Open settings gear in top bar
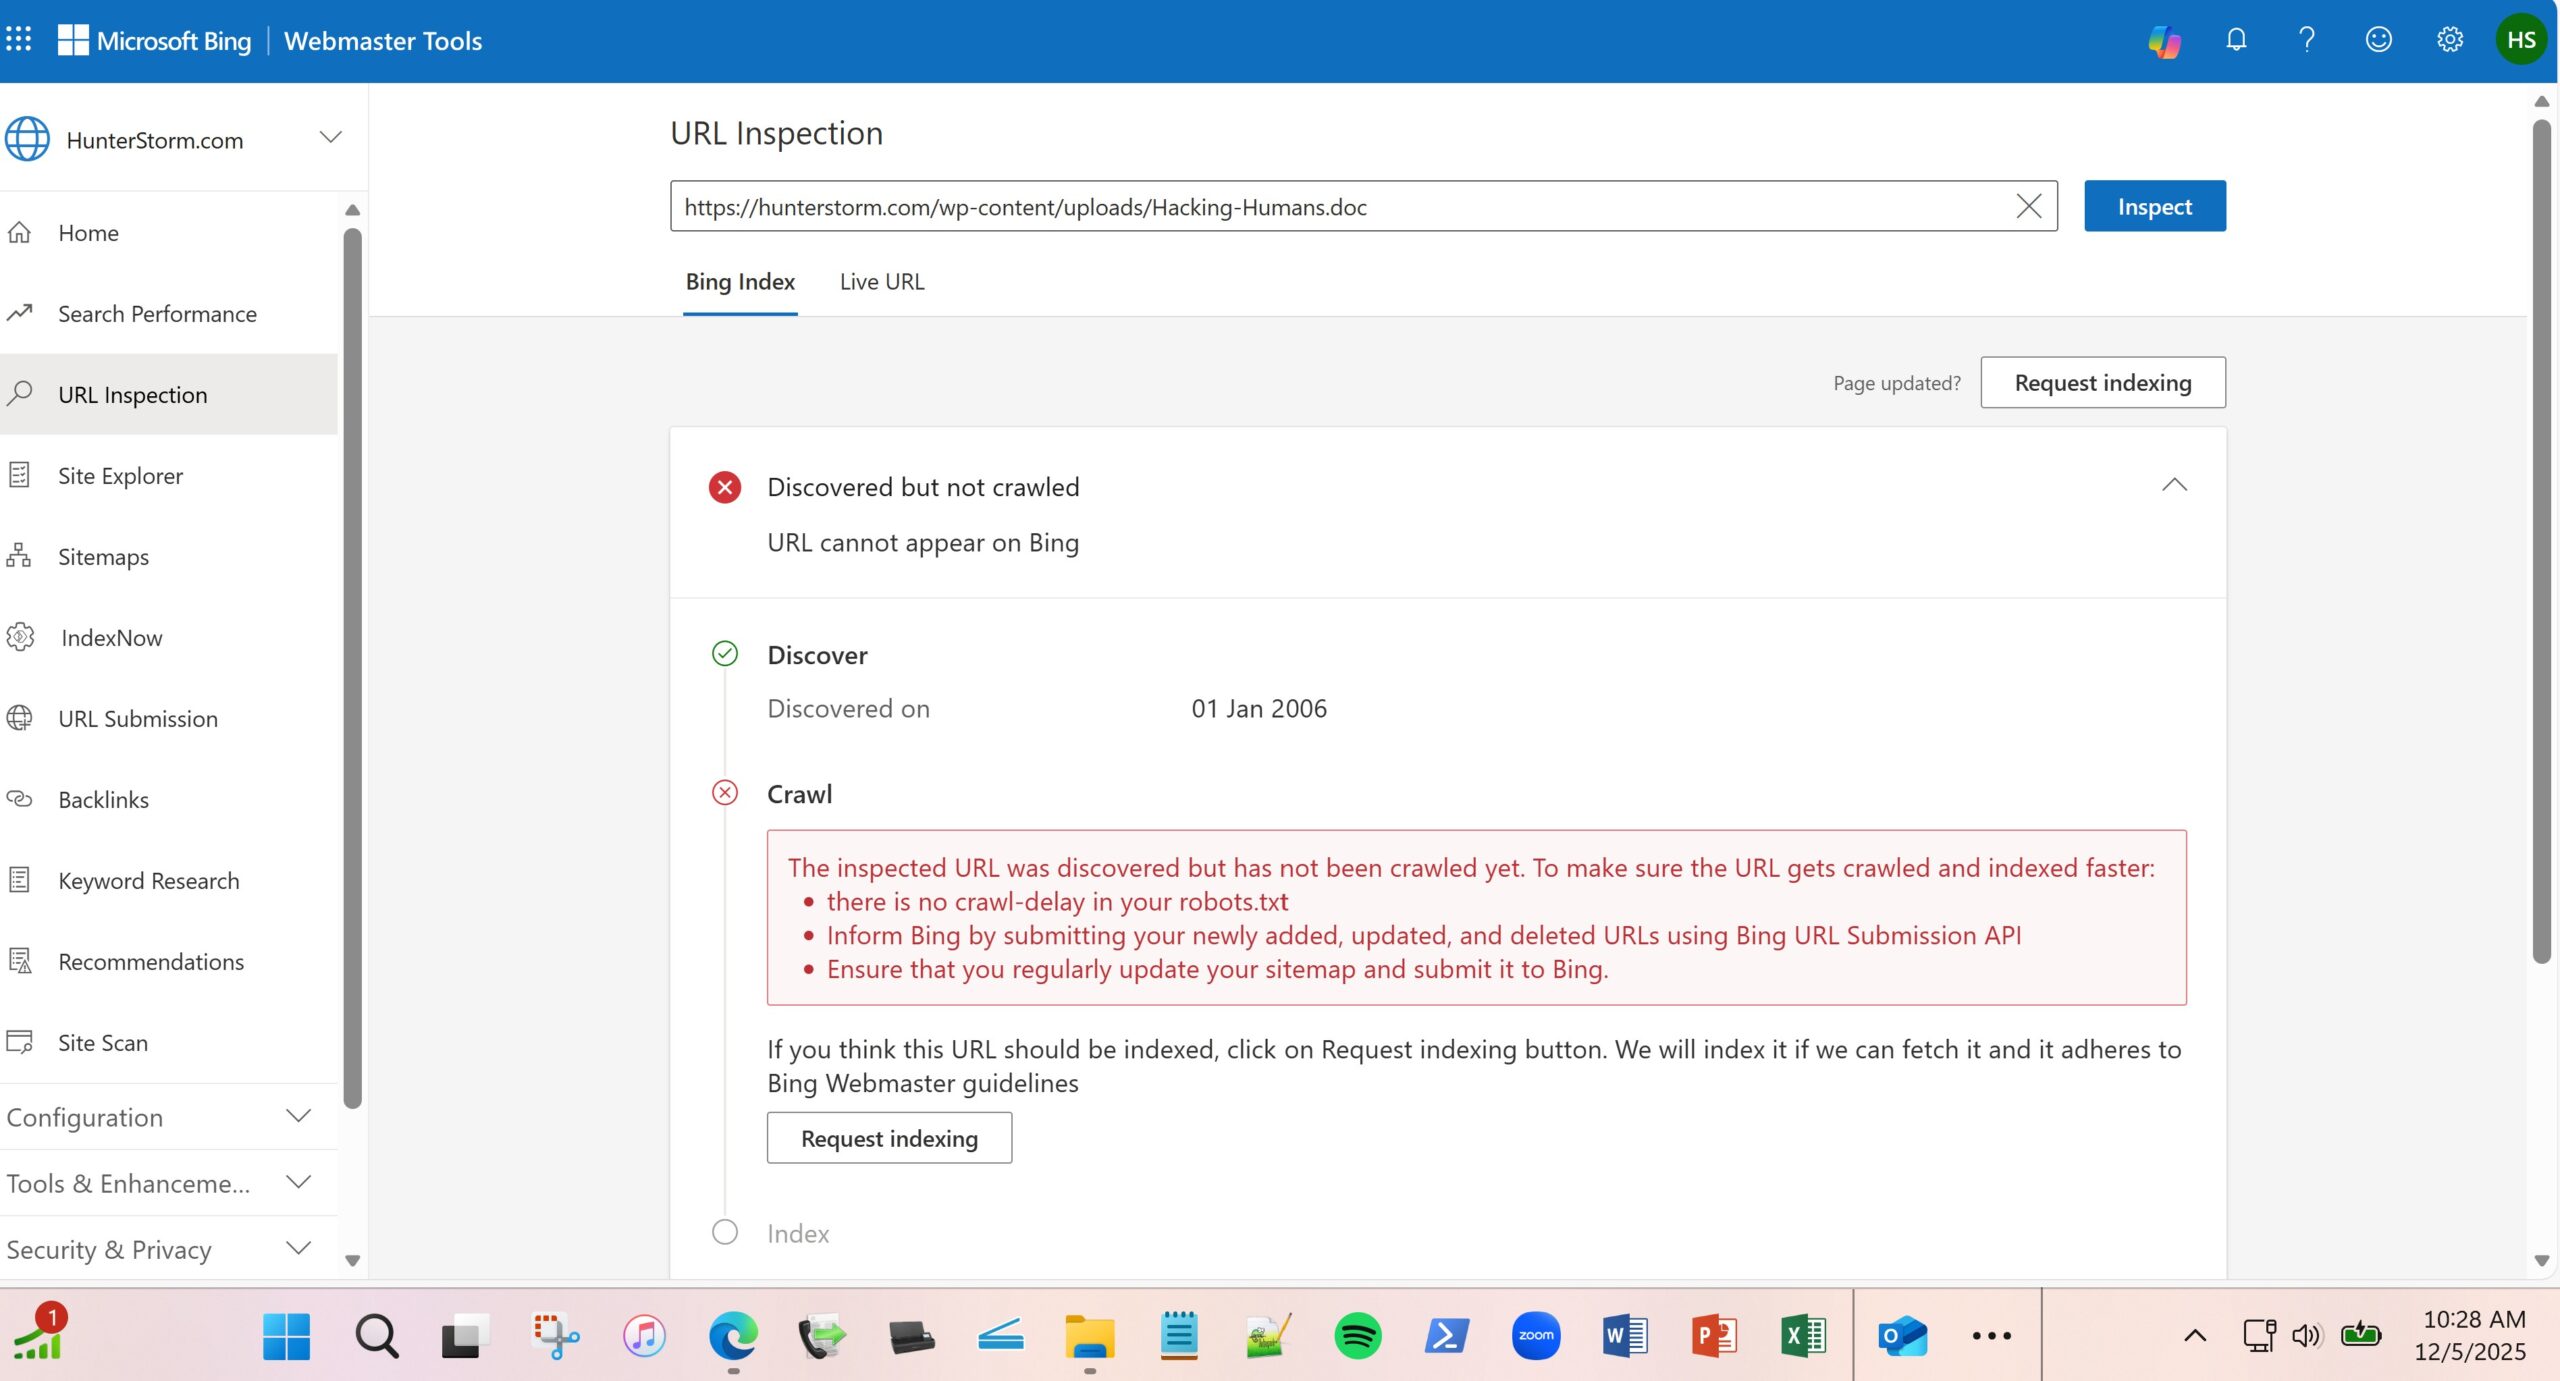This screenshot has height=1381, width=2560. pos(2449,40)
